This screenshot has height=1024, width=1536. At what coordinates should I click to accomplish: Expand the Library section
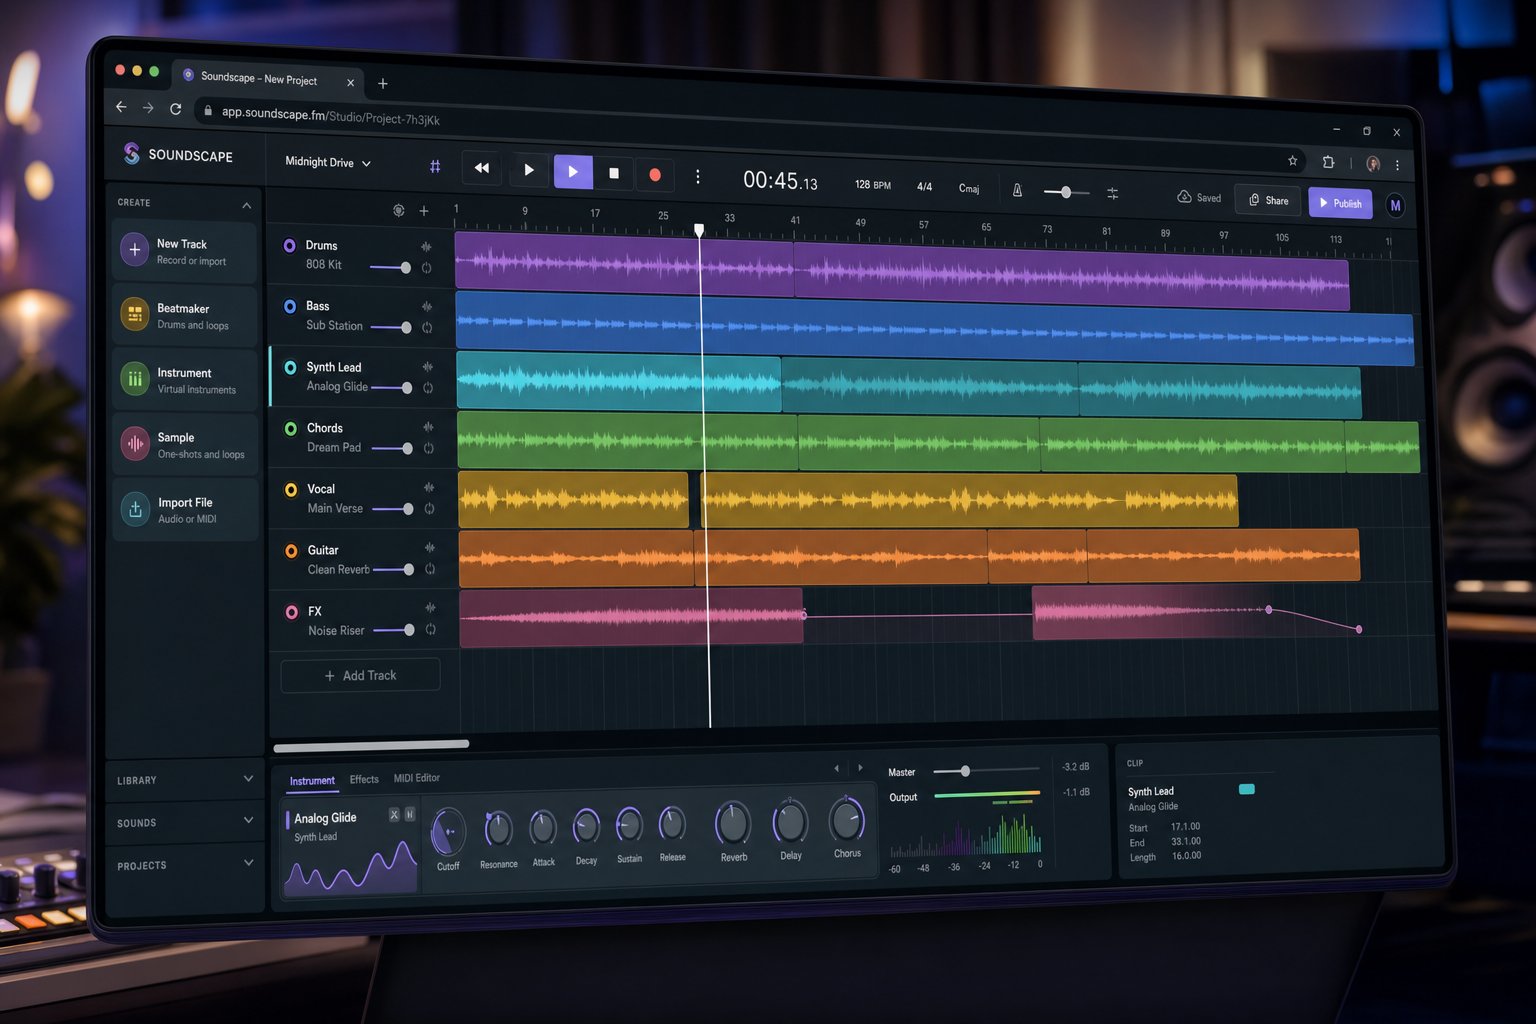185,780
